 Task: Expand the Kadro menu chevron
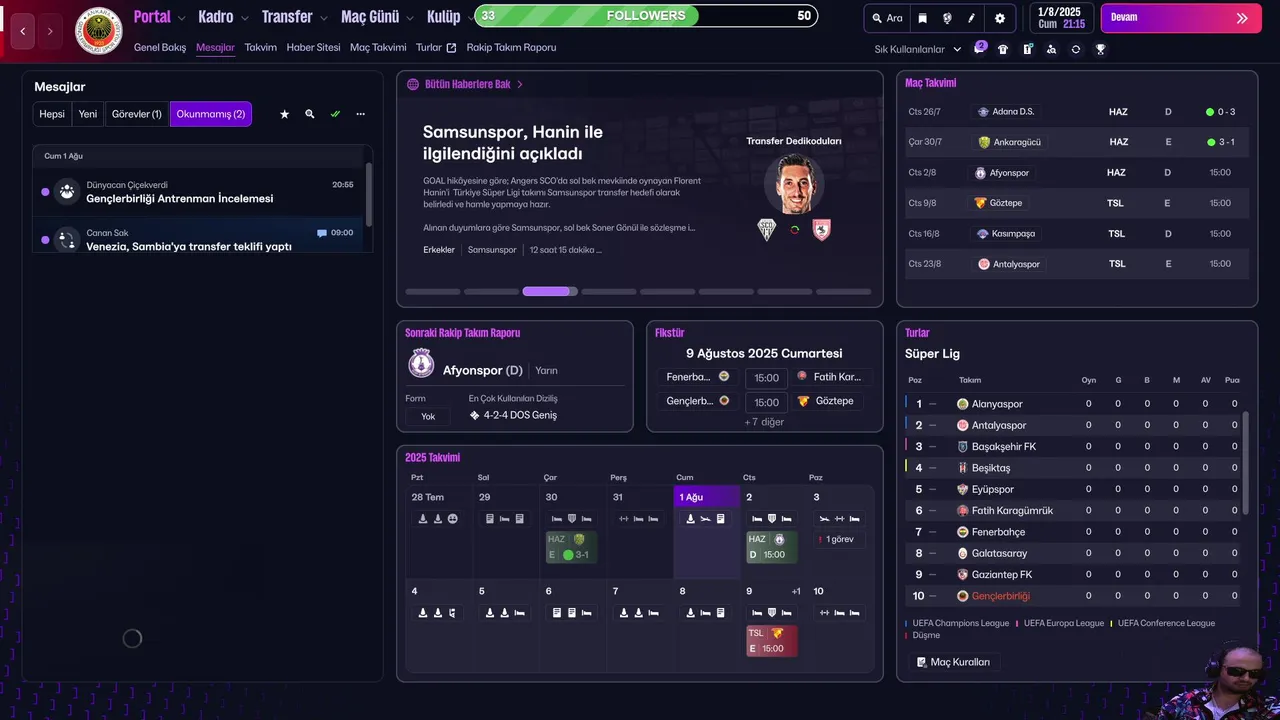pyautogui.click(x=244, y=18)
